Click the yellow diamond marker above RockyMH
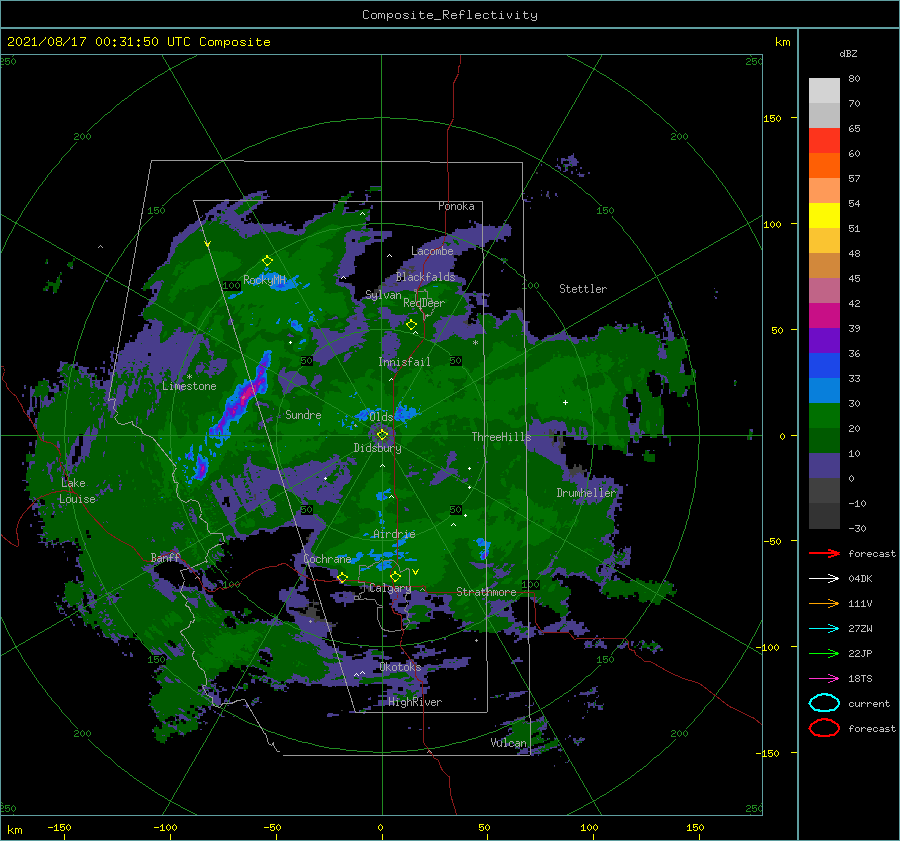The image size is (900, 841). pos(267,261)
